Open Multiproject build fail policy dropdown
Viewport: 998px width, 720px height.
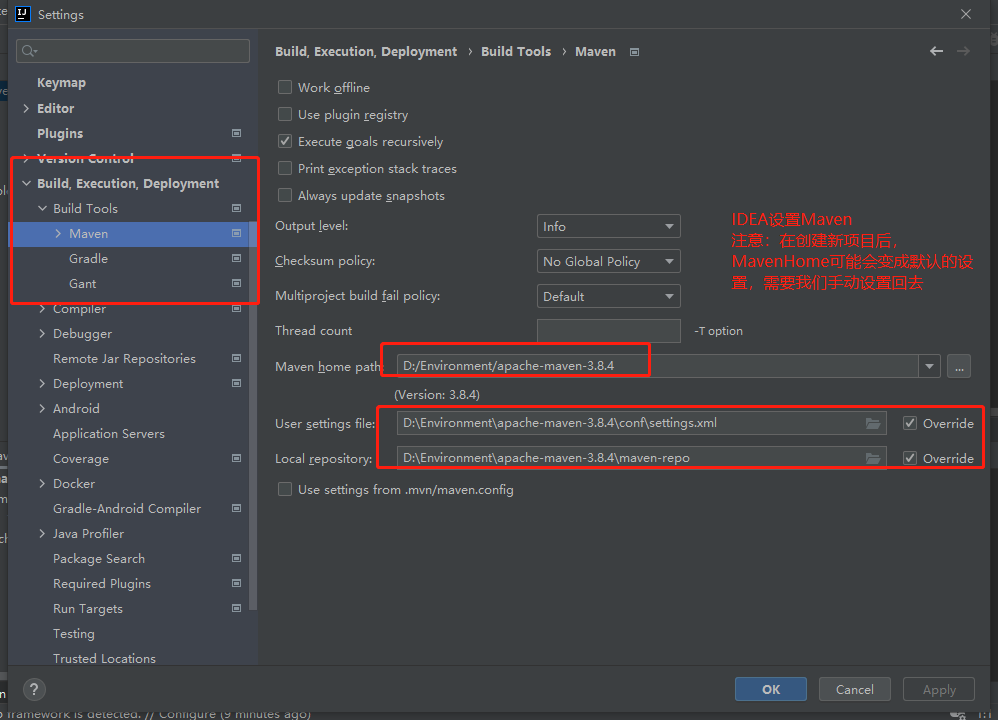pyautogui.click(x=608, y=297)
